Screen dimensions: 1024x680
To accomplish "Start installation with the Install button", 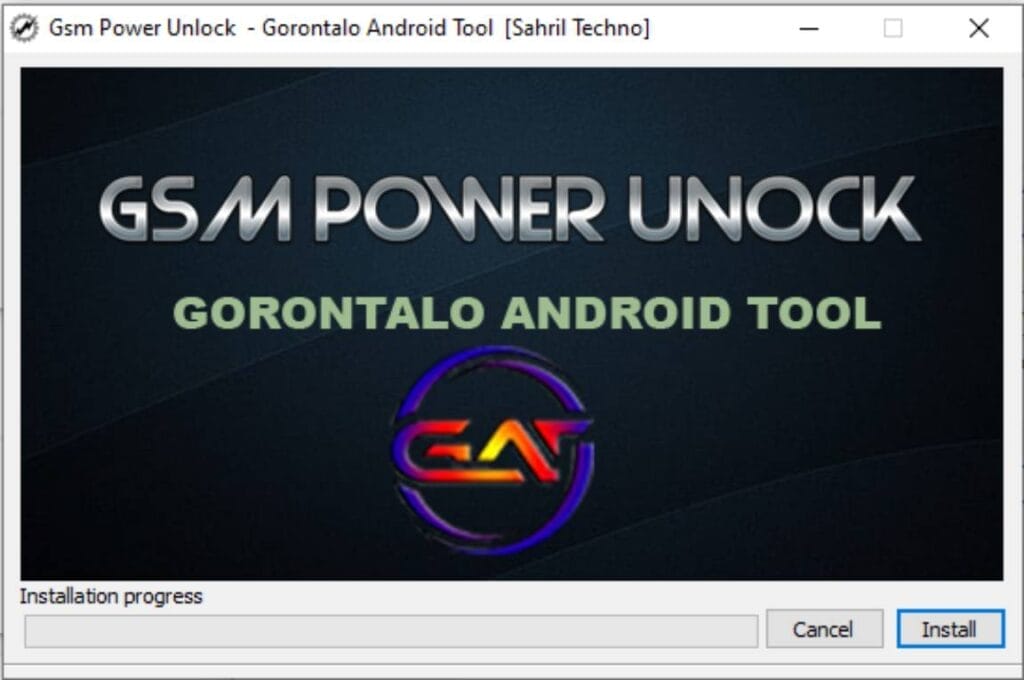I will coord(948,630).
